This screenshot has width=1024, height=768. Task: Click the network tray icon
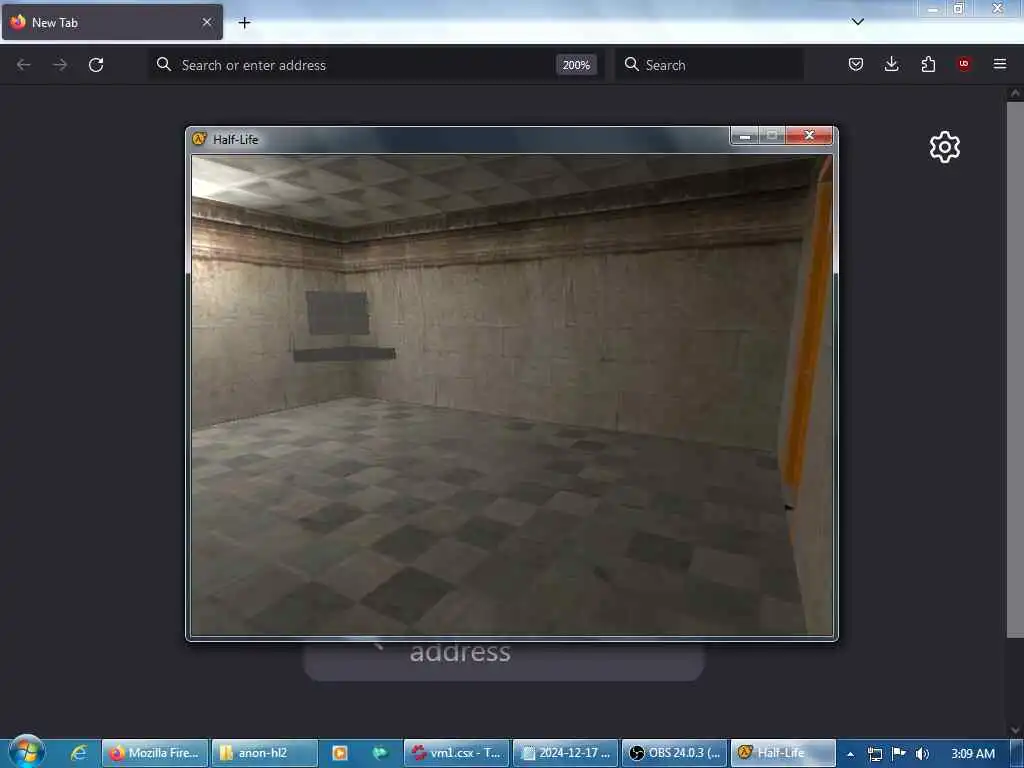[x=874, y=754]
